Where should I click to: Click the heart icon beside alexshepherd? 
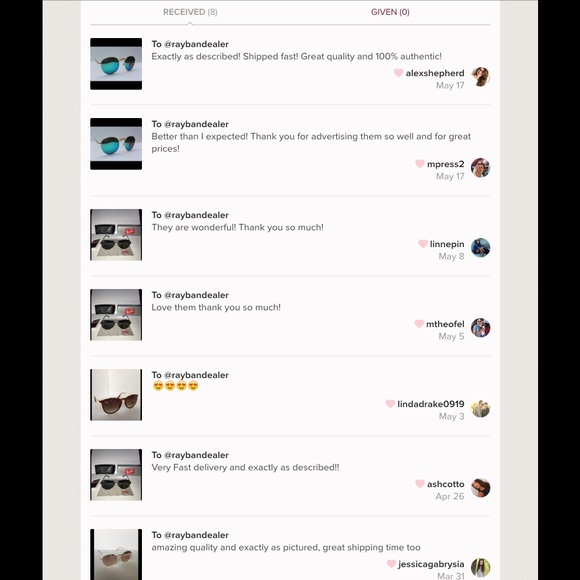click(398, 73)
